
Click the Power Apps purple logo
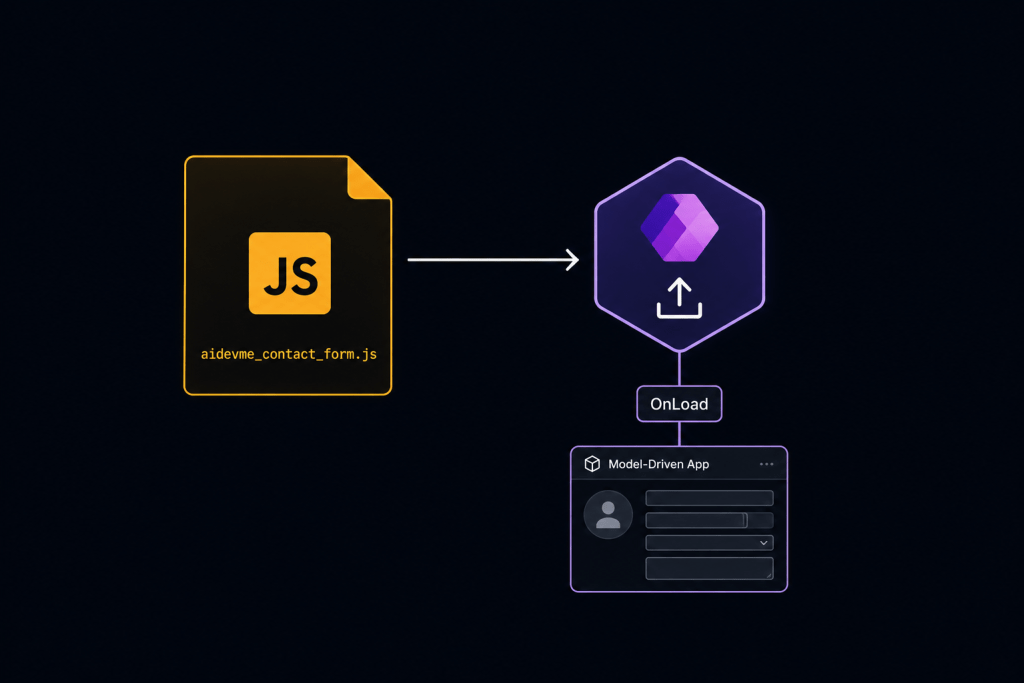[x=679, y=227]
